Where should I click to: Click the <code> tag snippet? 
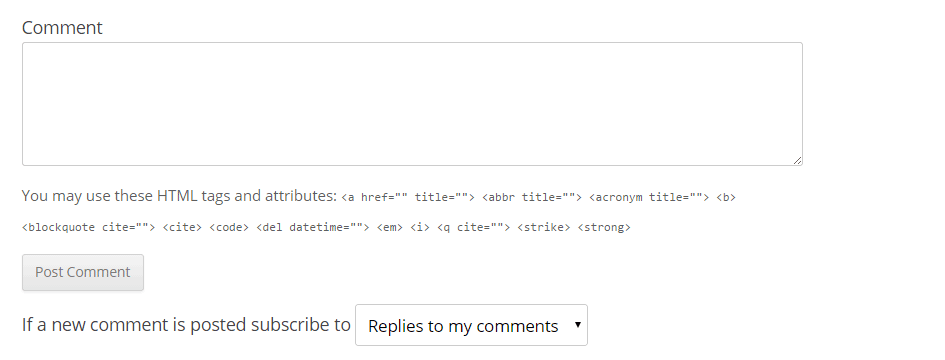(229, 227)
